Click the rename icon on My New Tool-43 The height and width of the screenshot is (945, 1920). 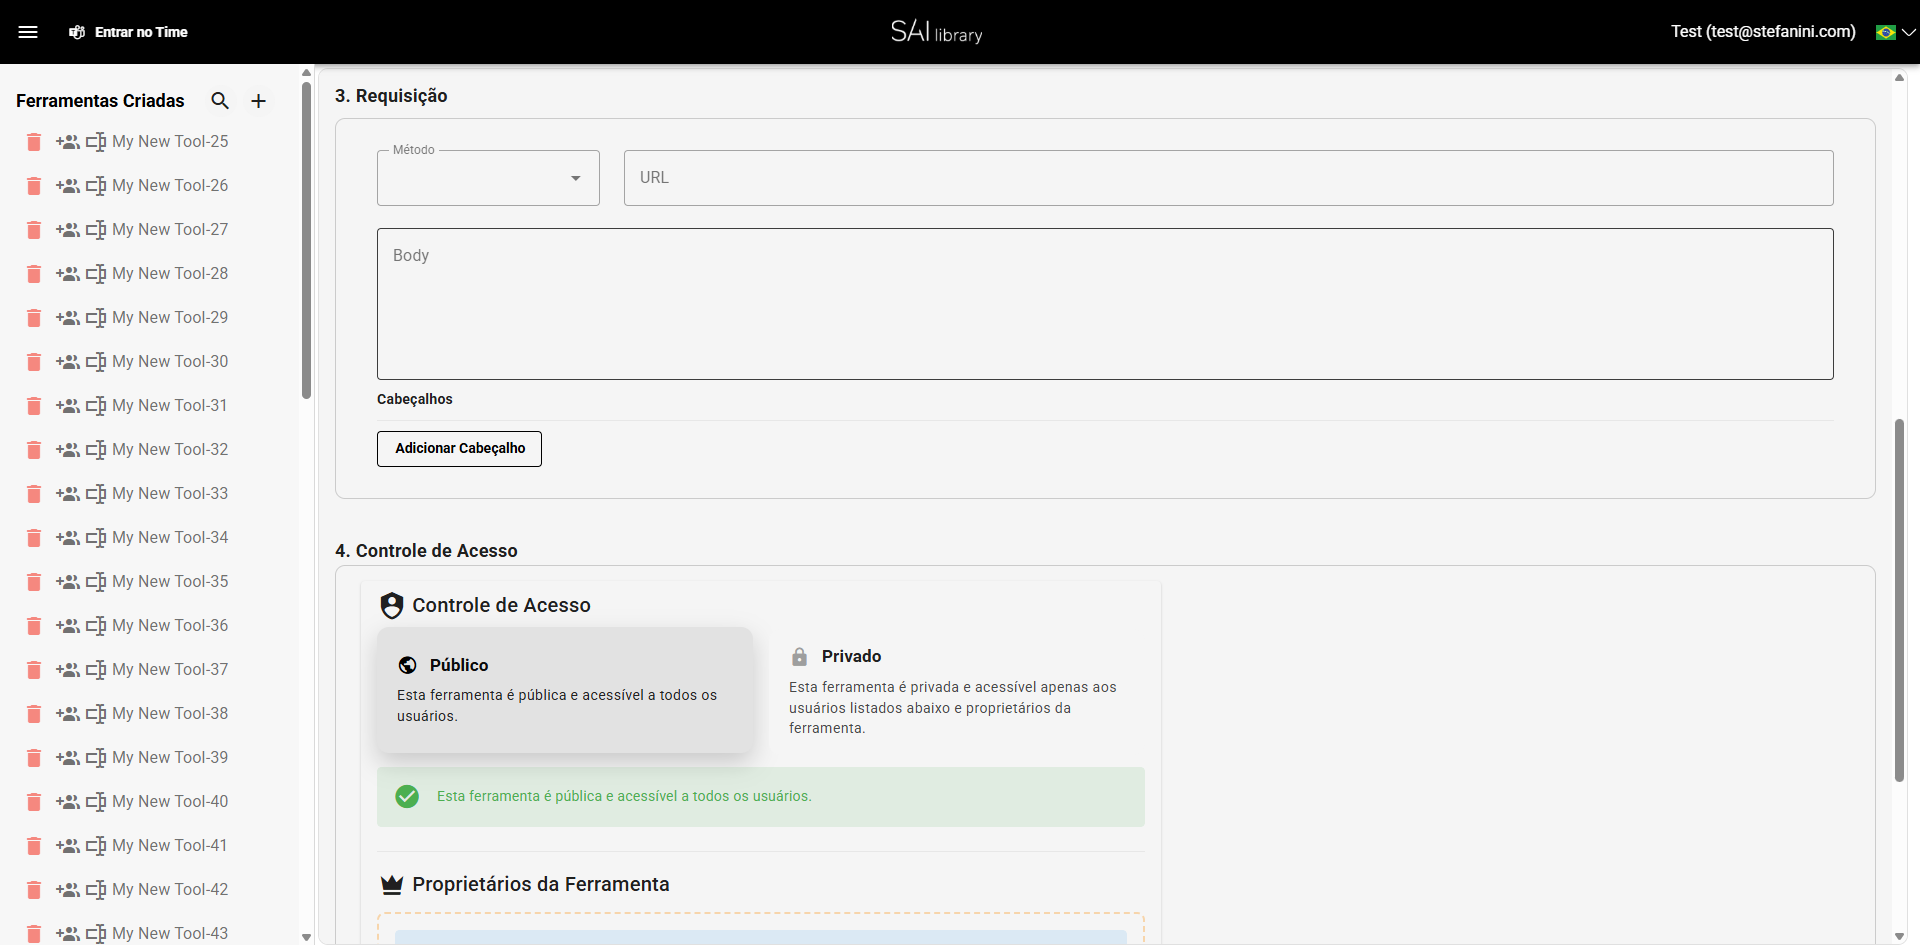tap(97, 933)
